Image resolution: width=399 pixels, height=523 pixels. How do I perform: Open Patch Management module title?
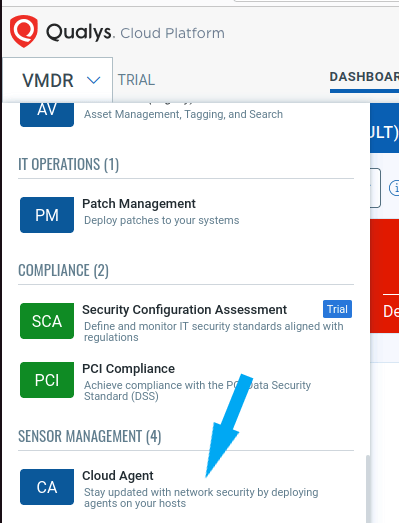click(x=139, y=203)
